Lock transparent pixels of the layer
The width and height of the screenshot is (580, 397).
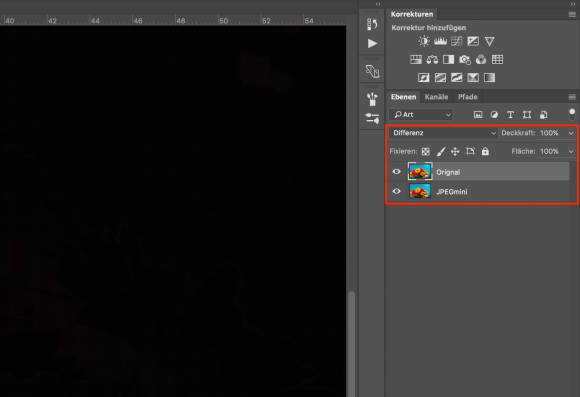click(426, 151)
